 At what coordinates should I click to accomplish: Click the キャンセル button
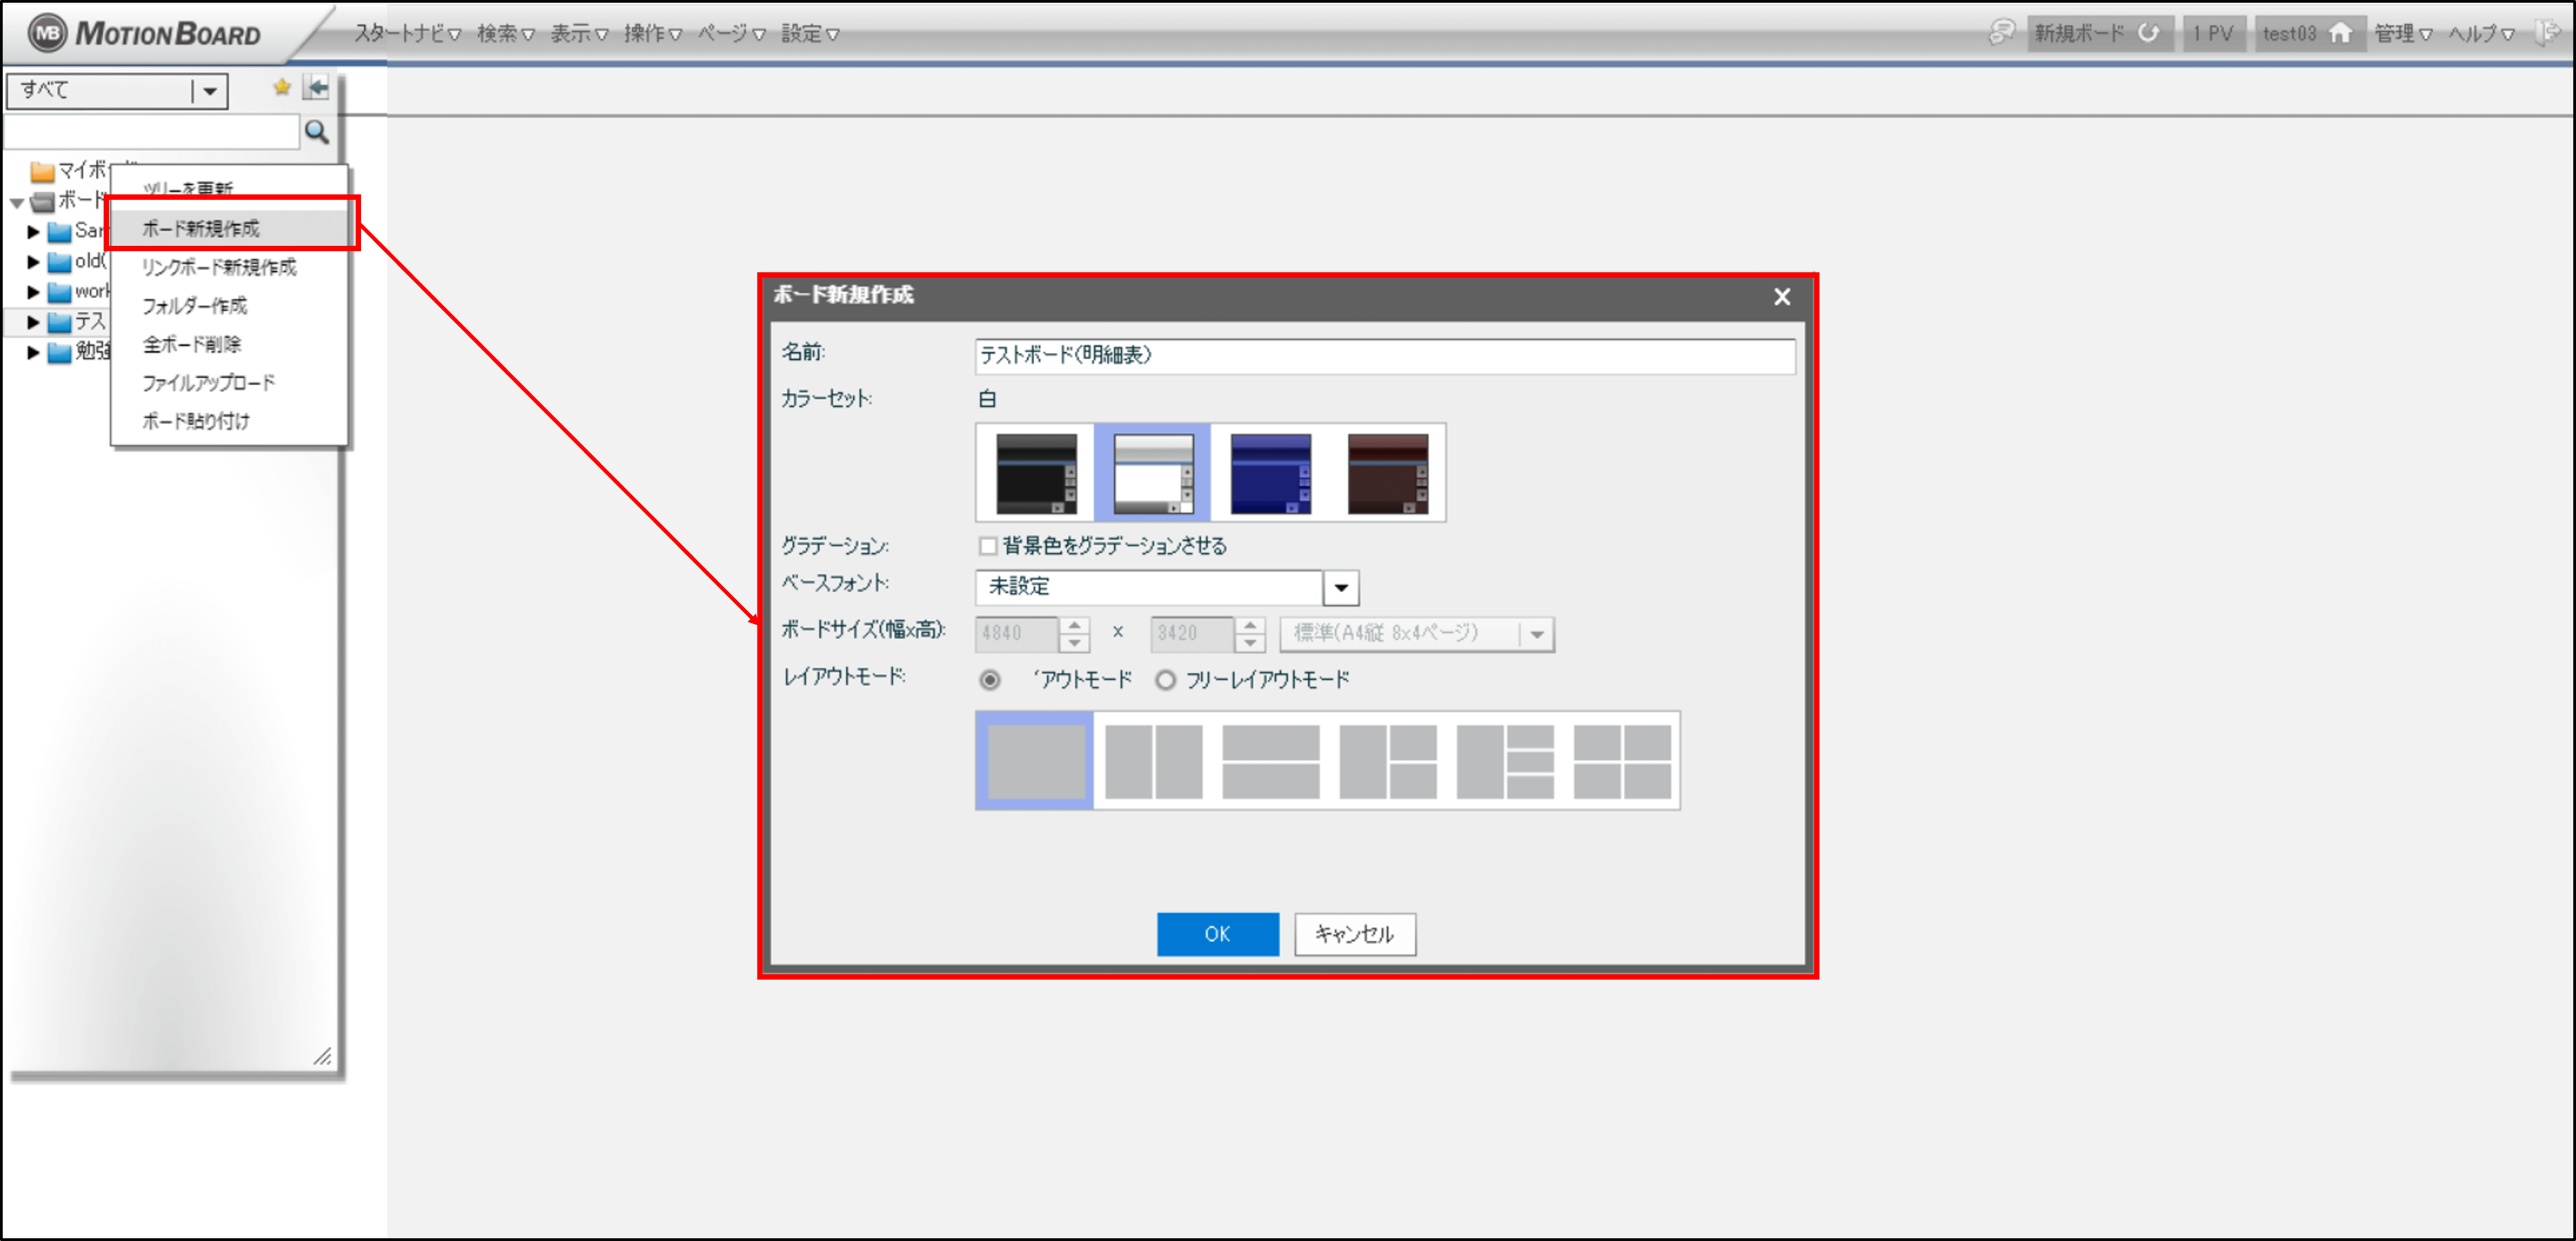[x=1354, y=934]
